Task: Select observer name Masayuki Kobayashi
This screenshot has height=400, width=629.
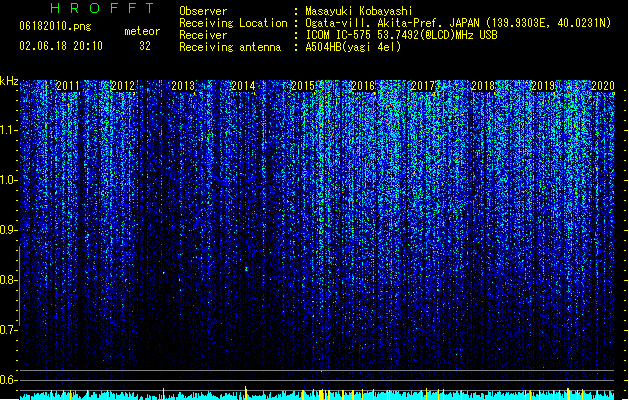Action: point(359,11)
